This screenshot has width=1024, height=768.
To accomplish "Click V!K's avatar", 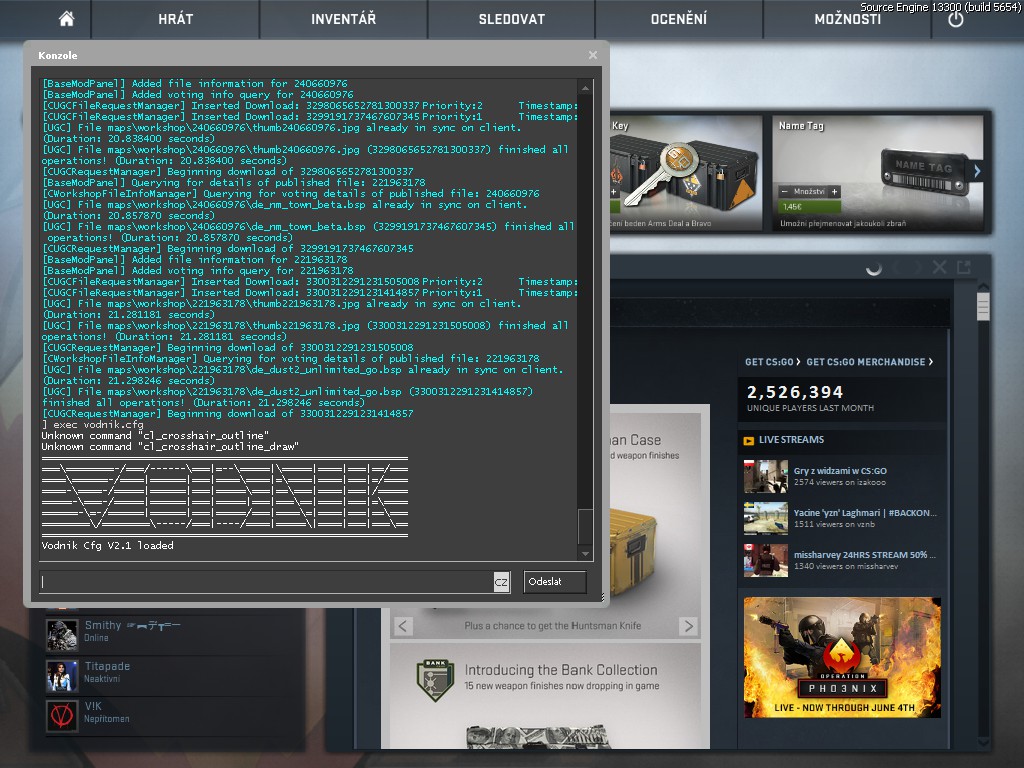I will 62,716.
